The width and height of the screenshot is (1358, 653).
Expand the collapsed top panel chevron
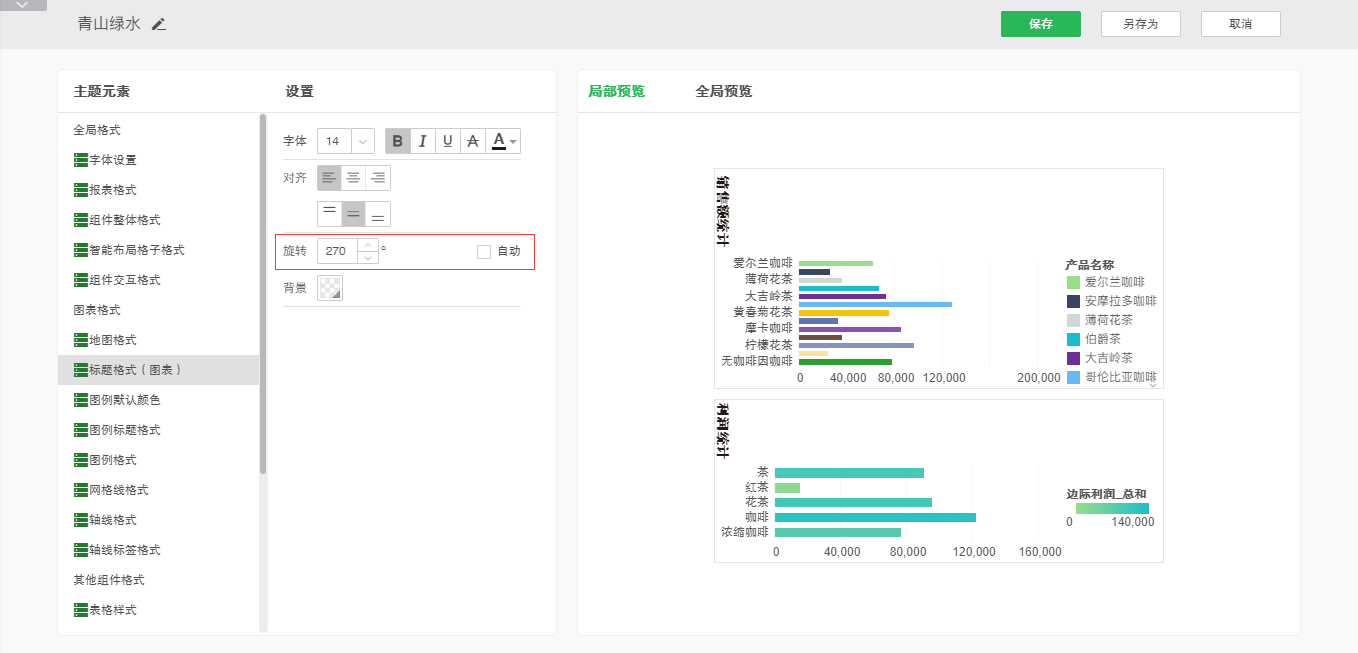23,5
